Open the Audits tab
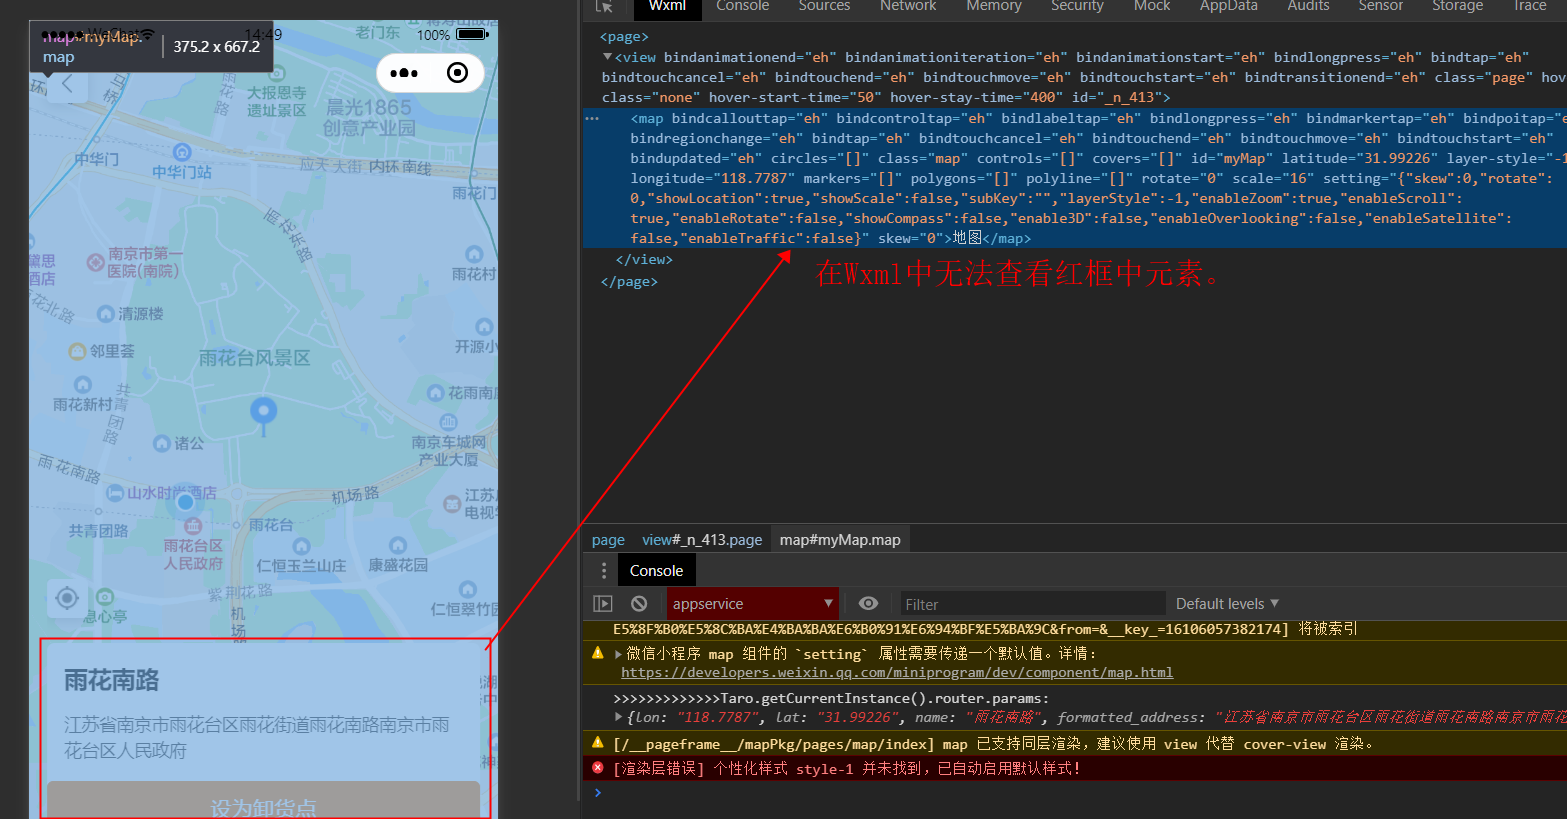The width and height of the screenshot is (1567, 819). point(1308,6)
